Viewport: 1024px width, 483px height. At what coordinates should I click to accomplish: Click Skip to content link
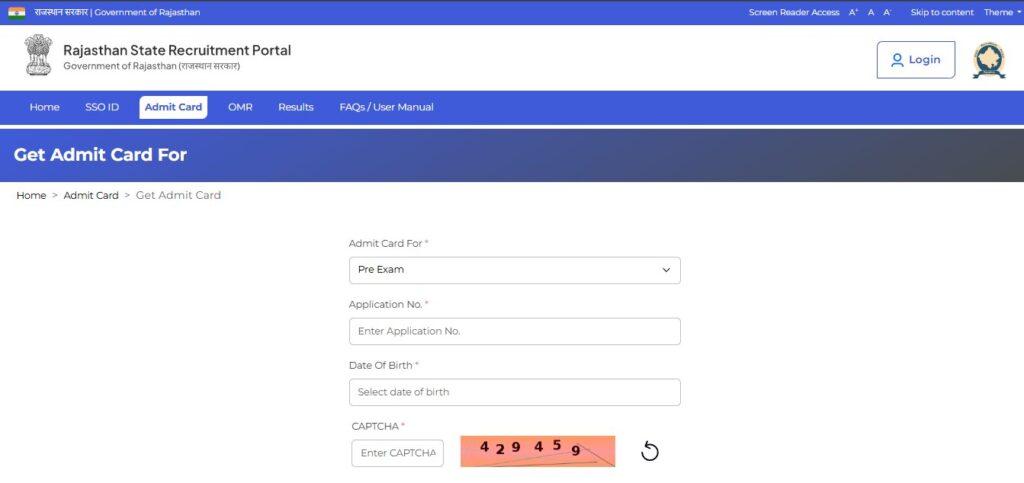(x=942, y=12)
